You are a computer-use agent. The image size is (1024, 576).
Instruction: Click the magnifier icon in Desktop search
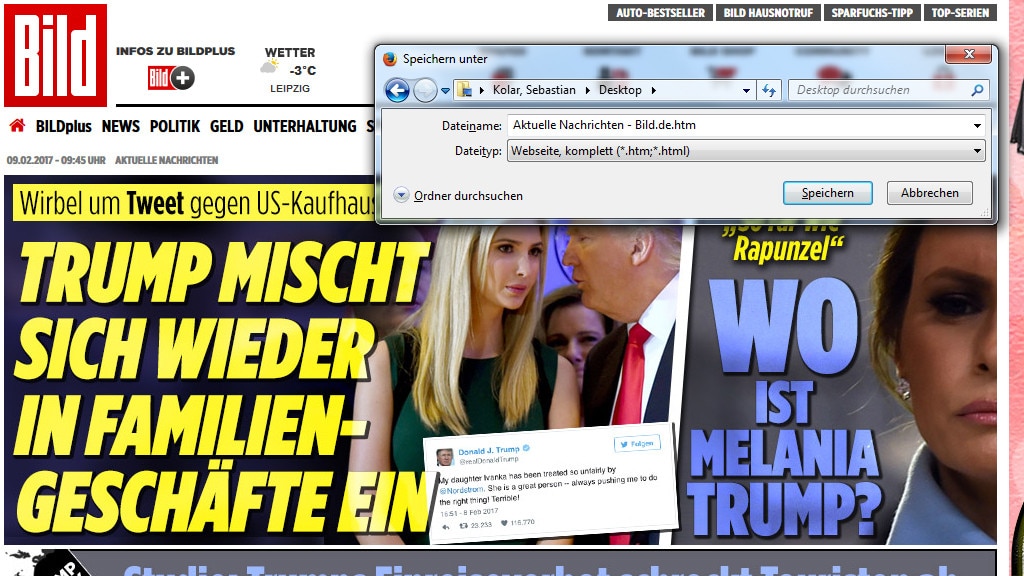click(977, 90)
